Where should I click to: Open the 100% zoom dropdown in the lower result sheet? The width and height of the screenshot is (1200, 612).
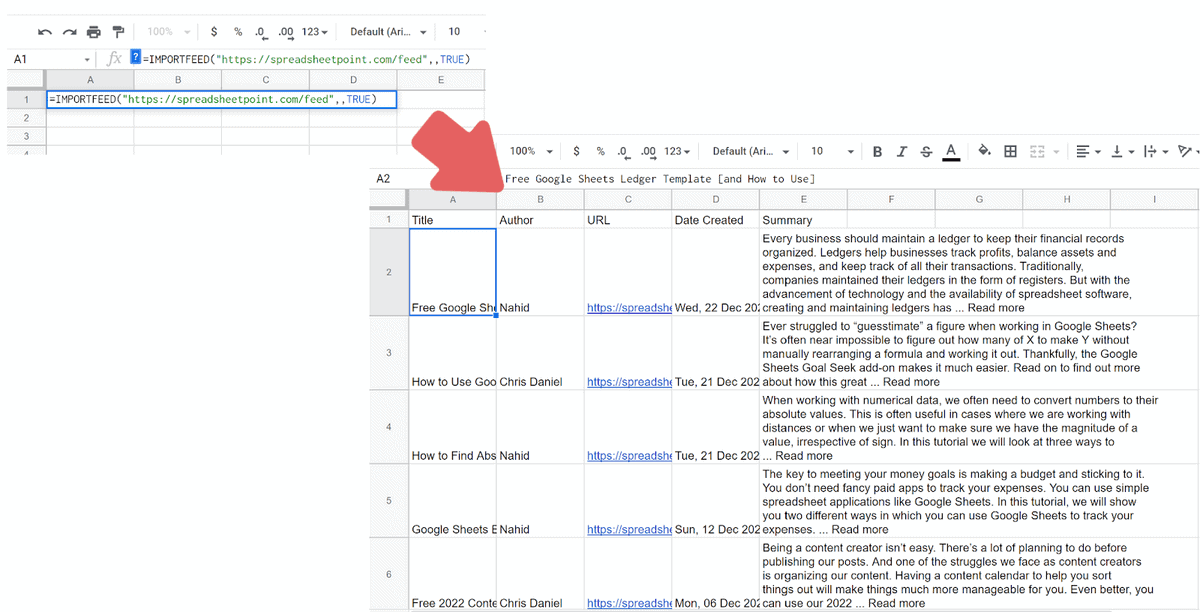tap(532, 151)
